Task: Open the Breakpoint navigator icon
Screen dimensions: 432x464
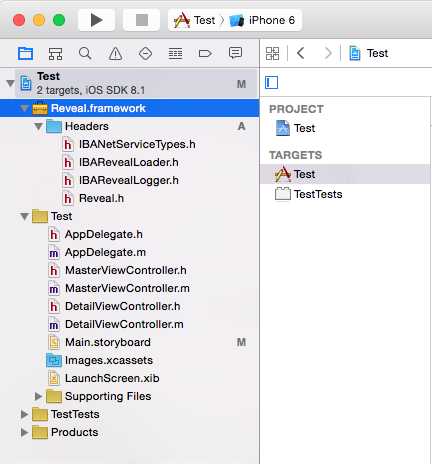Action: click(205, 53)
